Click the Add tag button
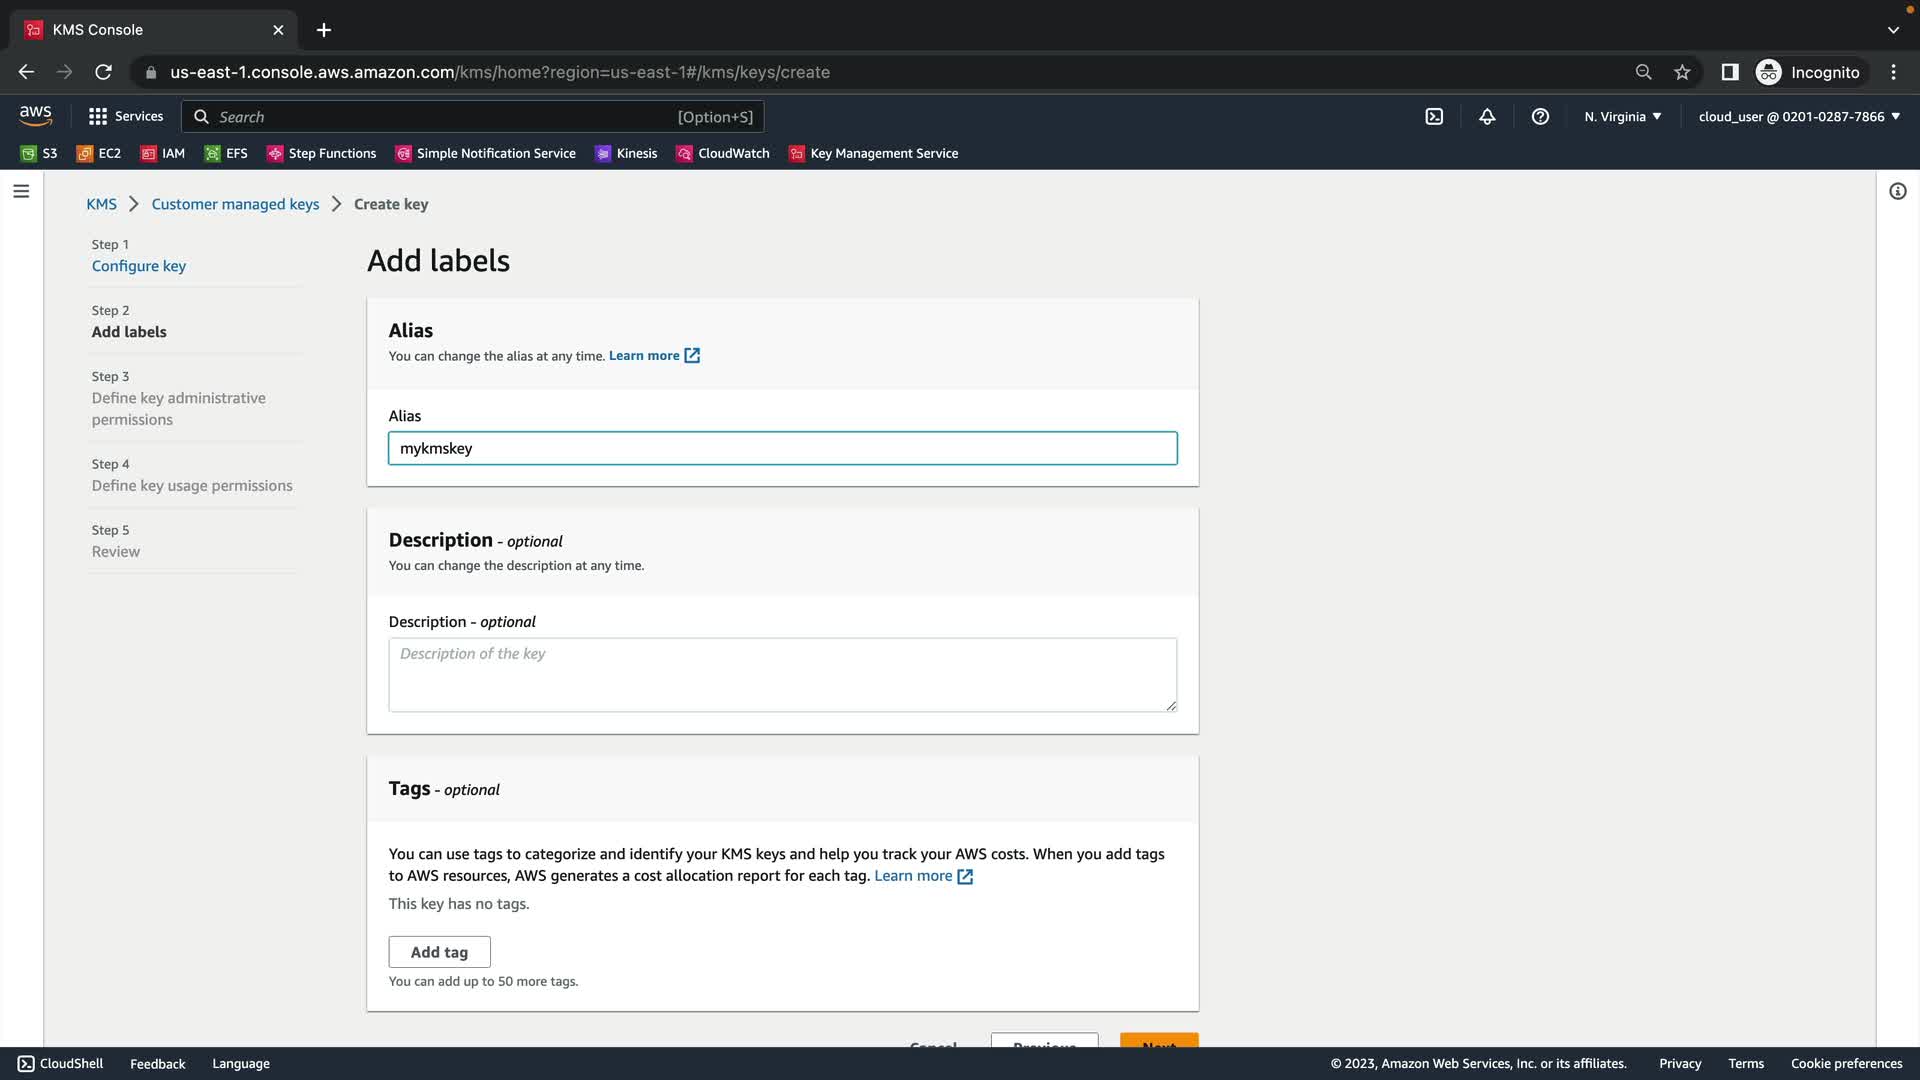1920x1080 pixels. tap(439, 952)
